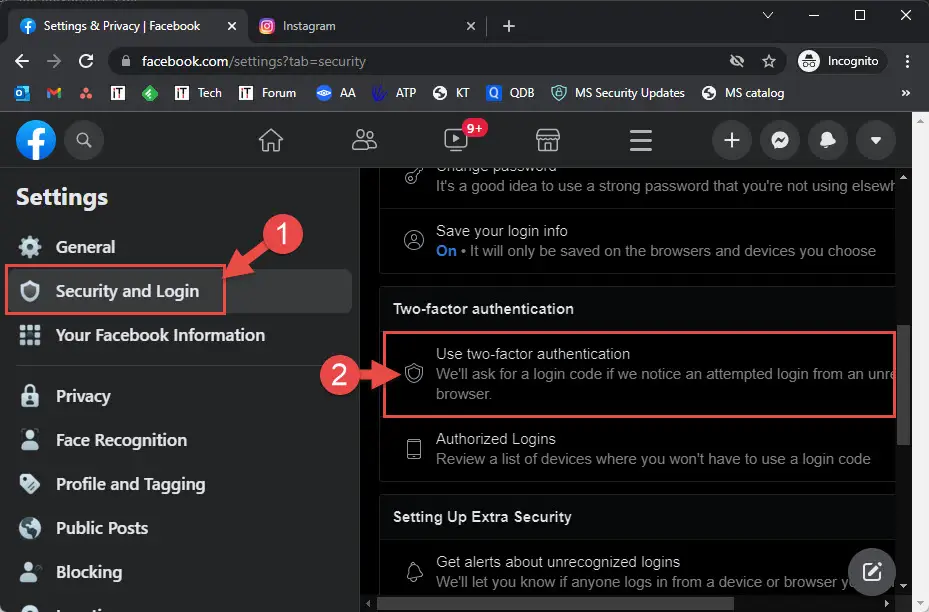Click the horizontal scrollbar at page bottom
Screen dimensions: 929x612
click(555, 603)
